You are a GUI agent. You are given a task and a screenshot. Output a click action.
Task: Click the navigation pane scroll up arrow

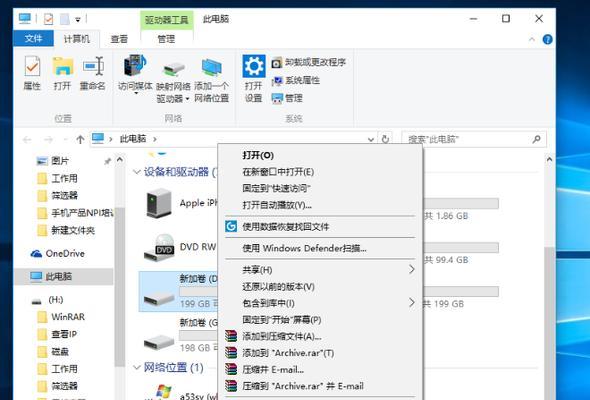120,160
